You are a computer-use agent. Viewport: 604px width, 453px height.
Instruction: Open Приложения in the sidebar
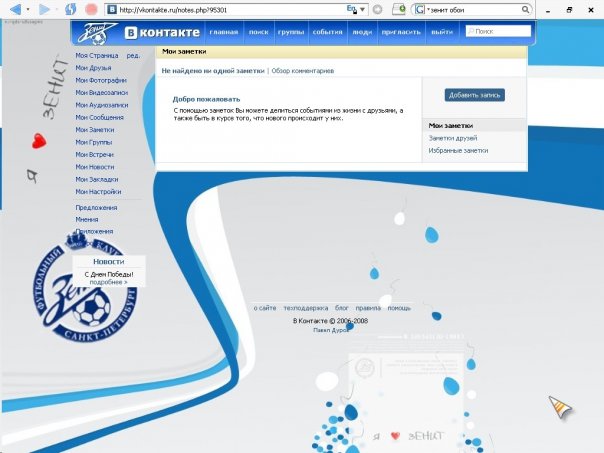(x=94, y=231)
